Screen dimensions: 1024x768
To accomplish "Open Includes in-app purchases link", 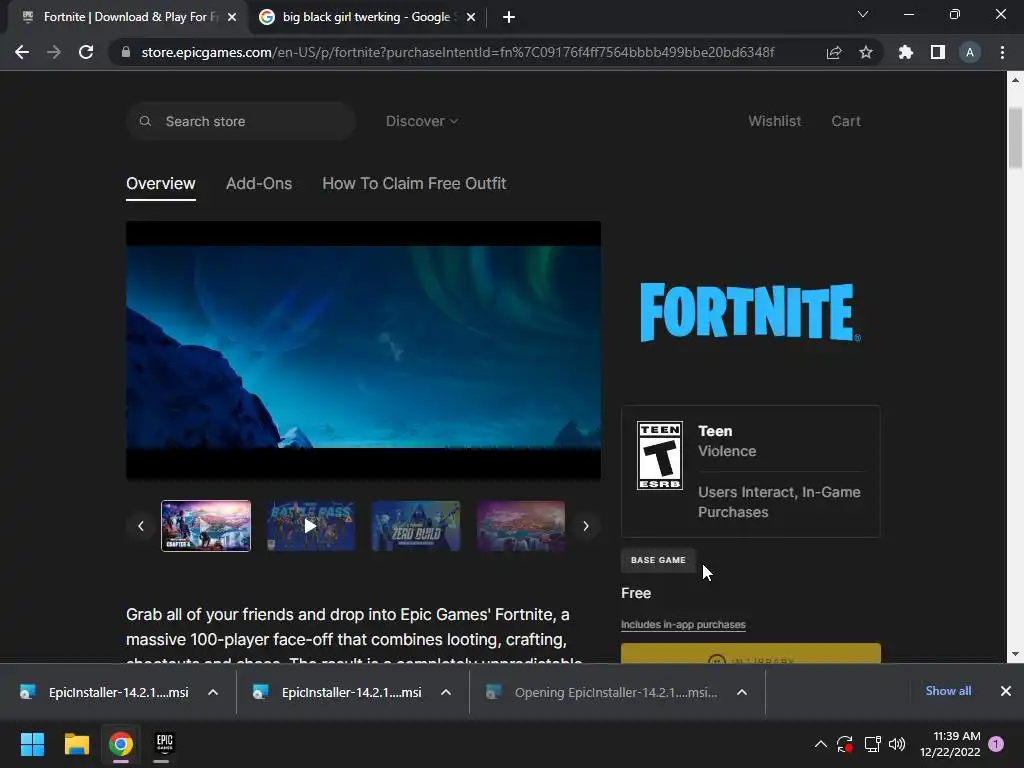I will tap(683, 624).
